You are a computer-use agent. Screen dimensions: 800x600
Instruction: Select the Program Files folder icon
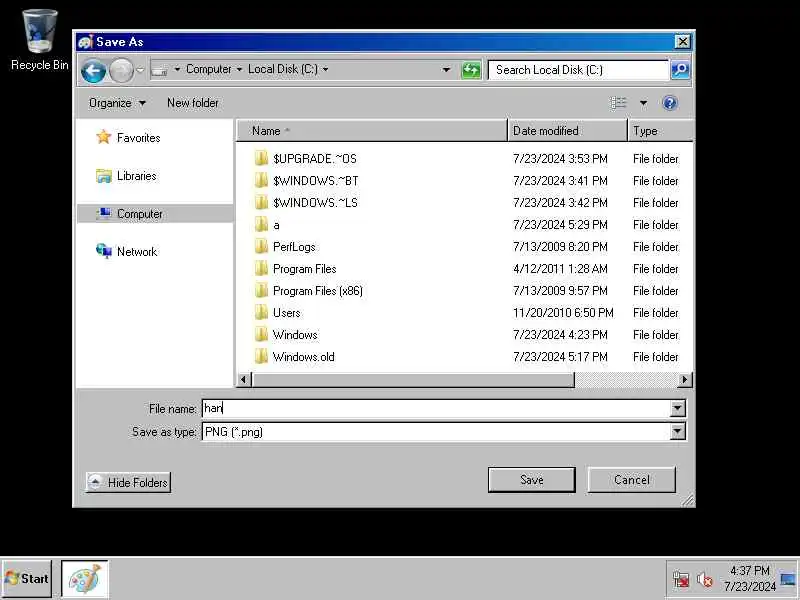point(261,269)
